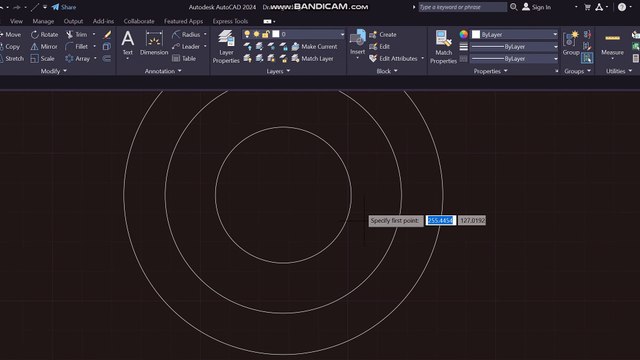
Task: Select the Dimension tool
Action: tap(154, 43)
